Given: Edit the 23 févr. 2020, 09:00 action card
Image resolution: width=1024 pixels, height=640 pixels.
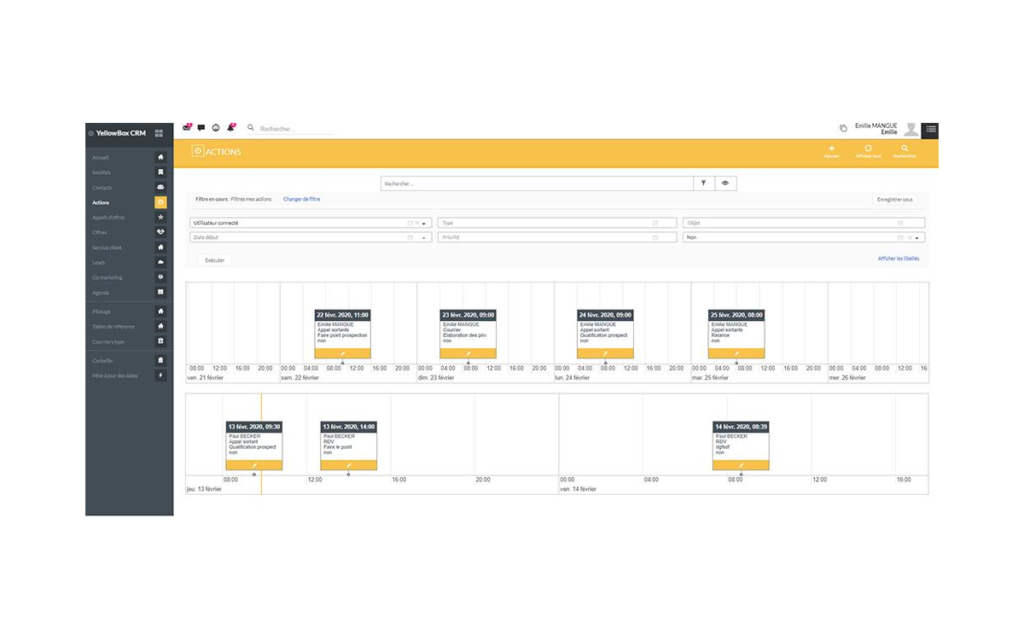Looking at the screenshot, I should (468, 353).
